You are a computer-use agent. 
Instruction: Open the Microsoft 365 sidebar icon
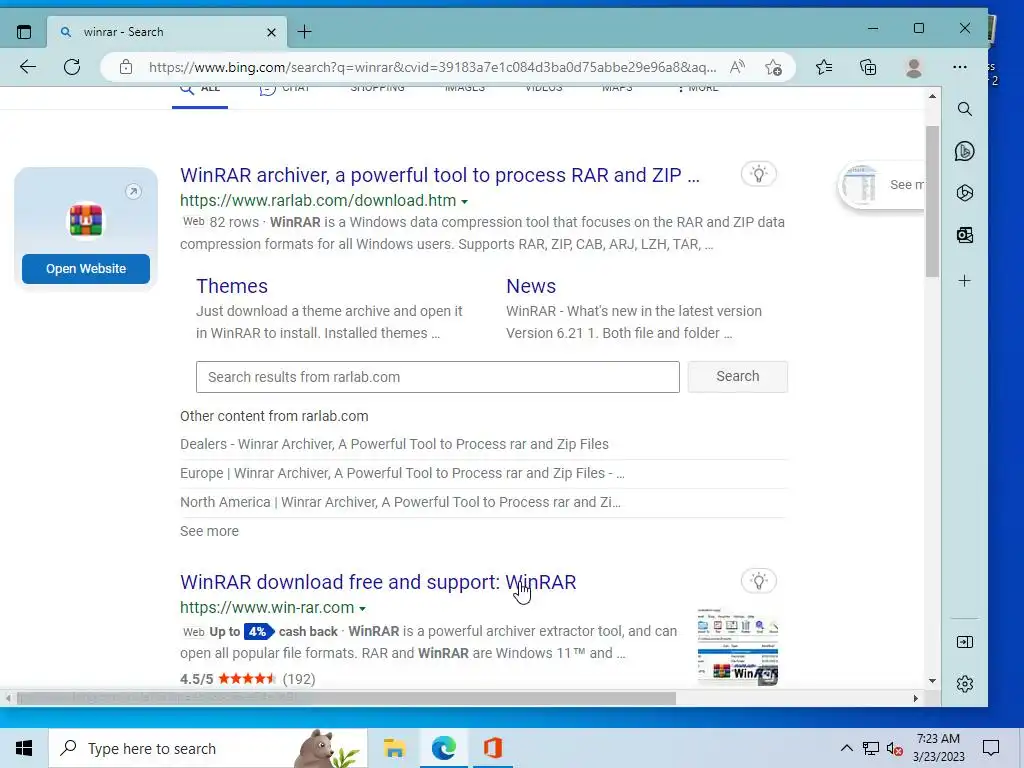pos(965,193)
